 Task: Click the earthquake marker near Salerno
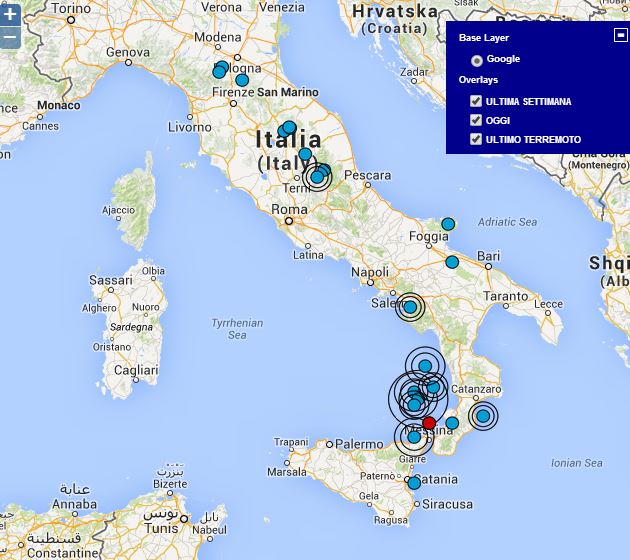tap(410, 307)
